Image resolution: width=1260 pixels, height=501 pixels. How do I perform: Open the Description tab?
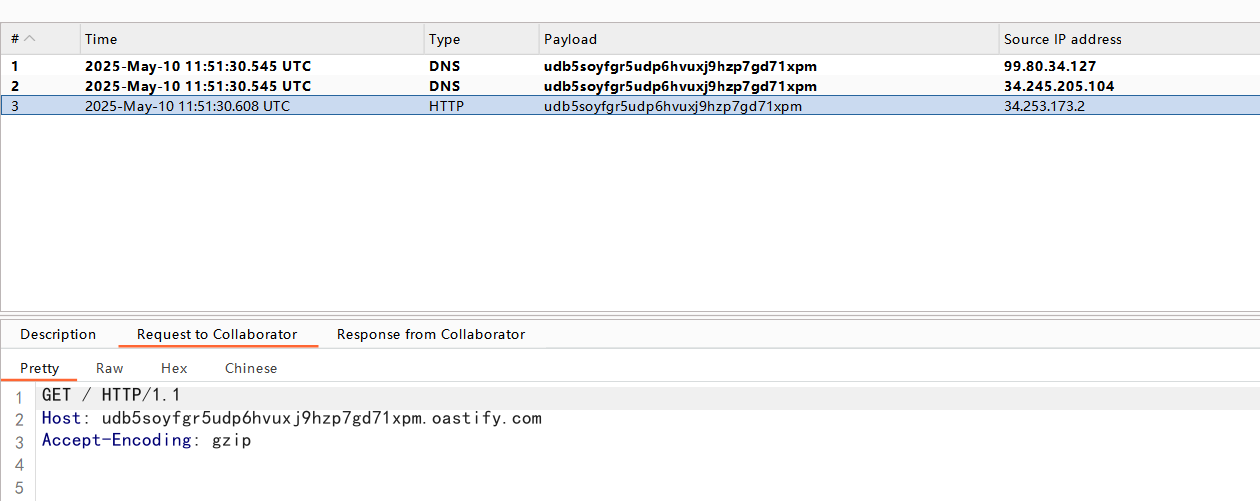pyautogui.click(x=58, y=334)
